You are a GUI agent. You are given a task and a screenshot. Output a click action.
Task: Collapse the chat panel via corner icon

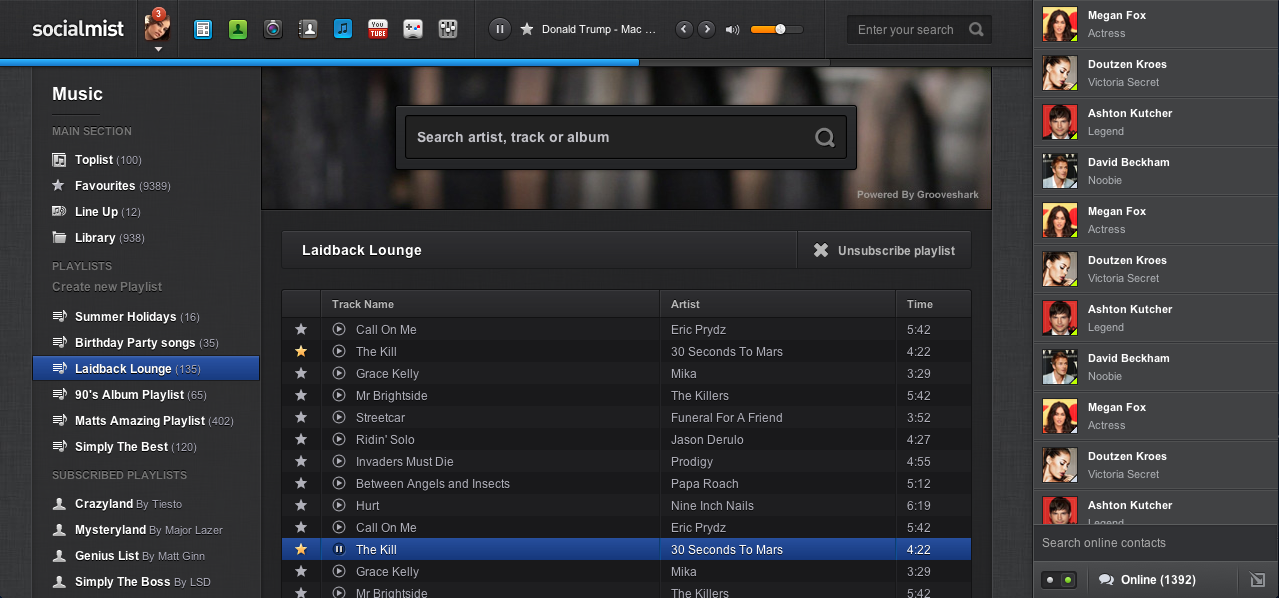click(1258, 580)
